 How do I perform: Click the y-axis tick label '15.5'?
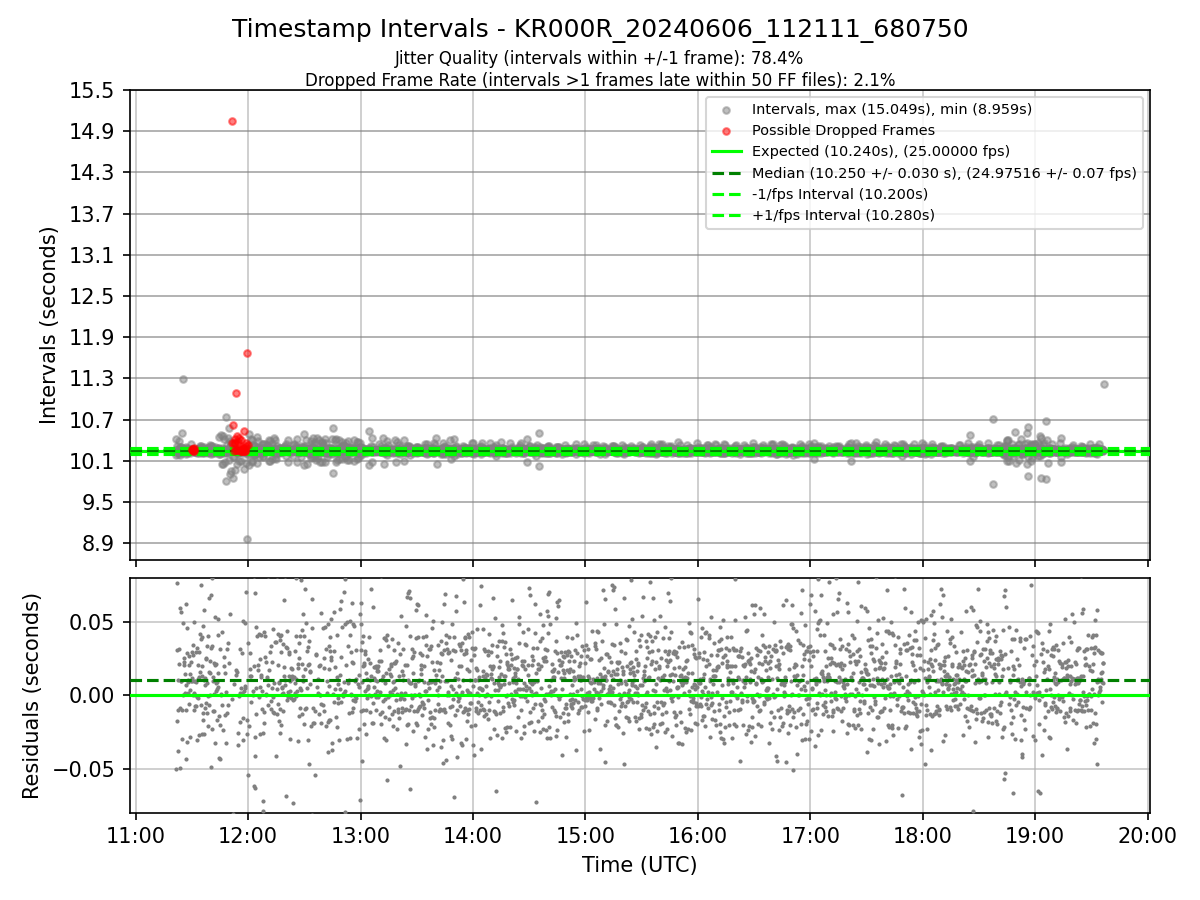point(93,91)
